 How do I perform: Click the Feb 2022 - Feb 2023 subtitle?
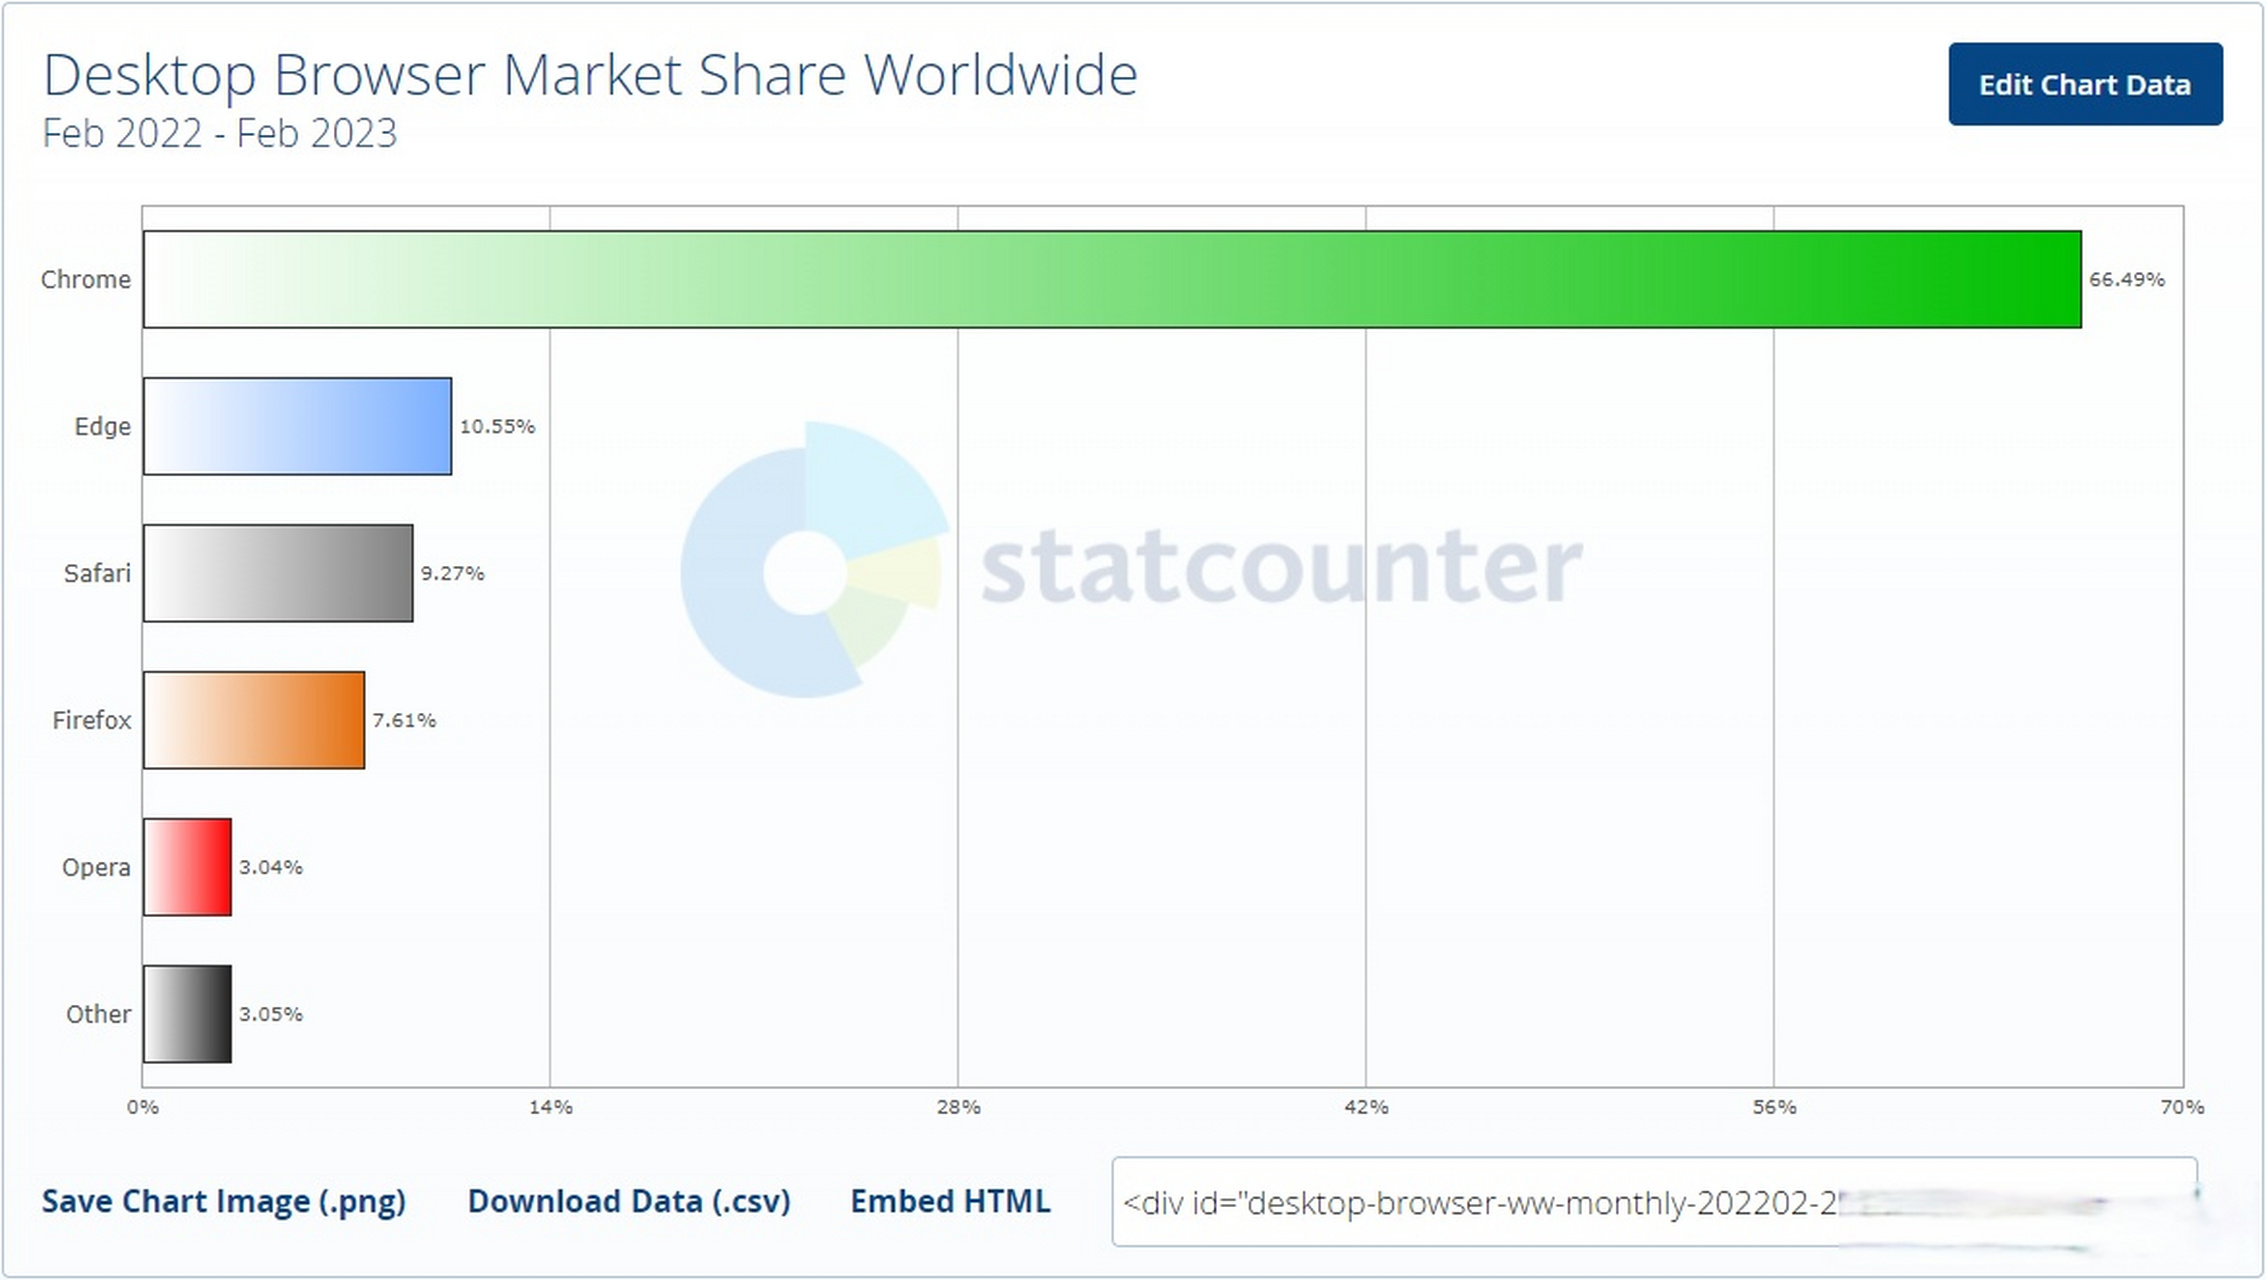pyautogui.click(x=219, y=133)
